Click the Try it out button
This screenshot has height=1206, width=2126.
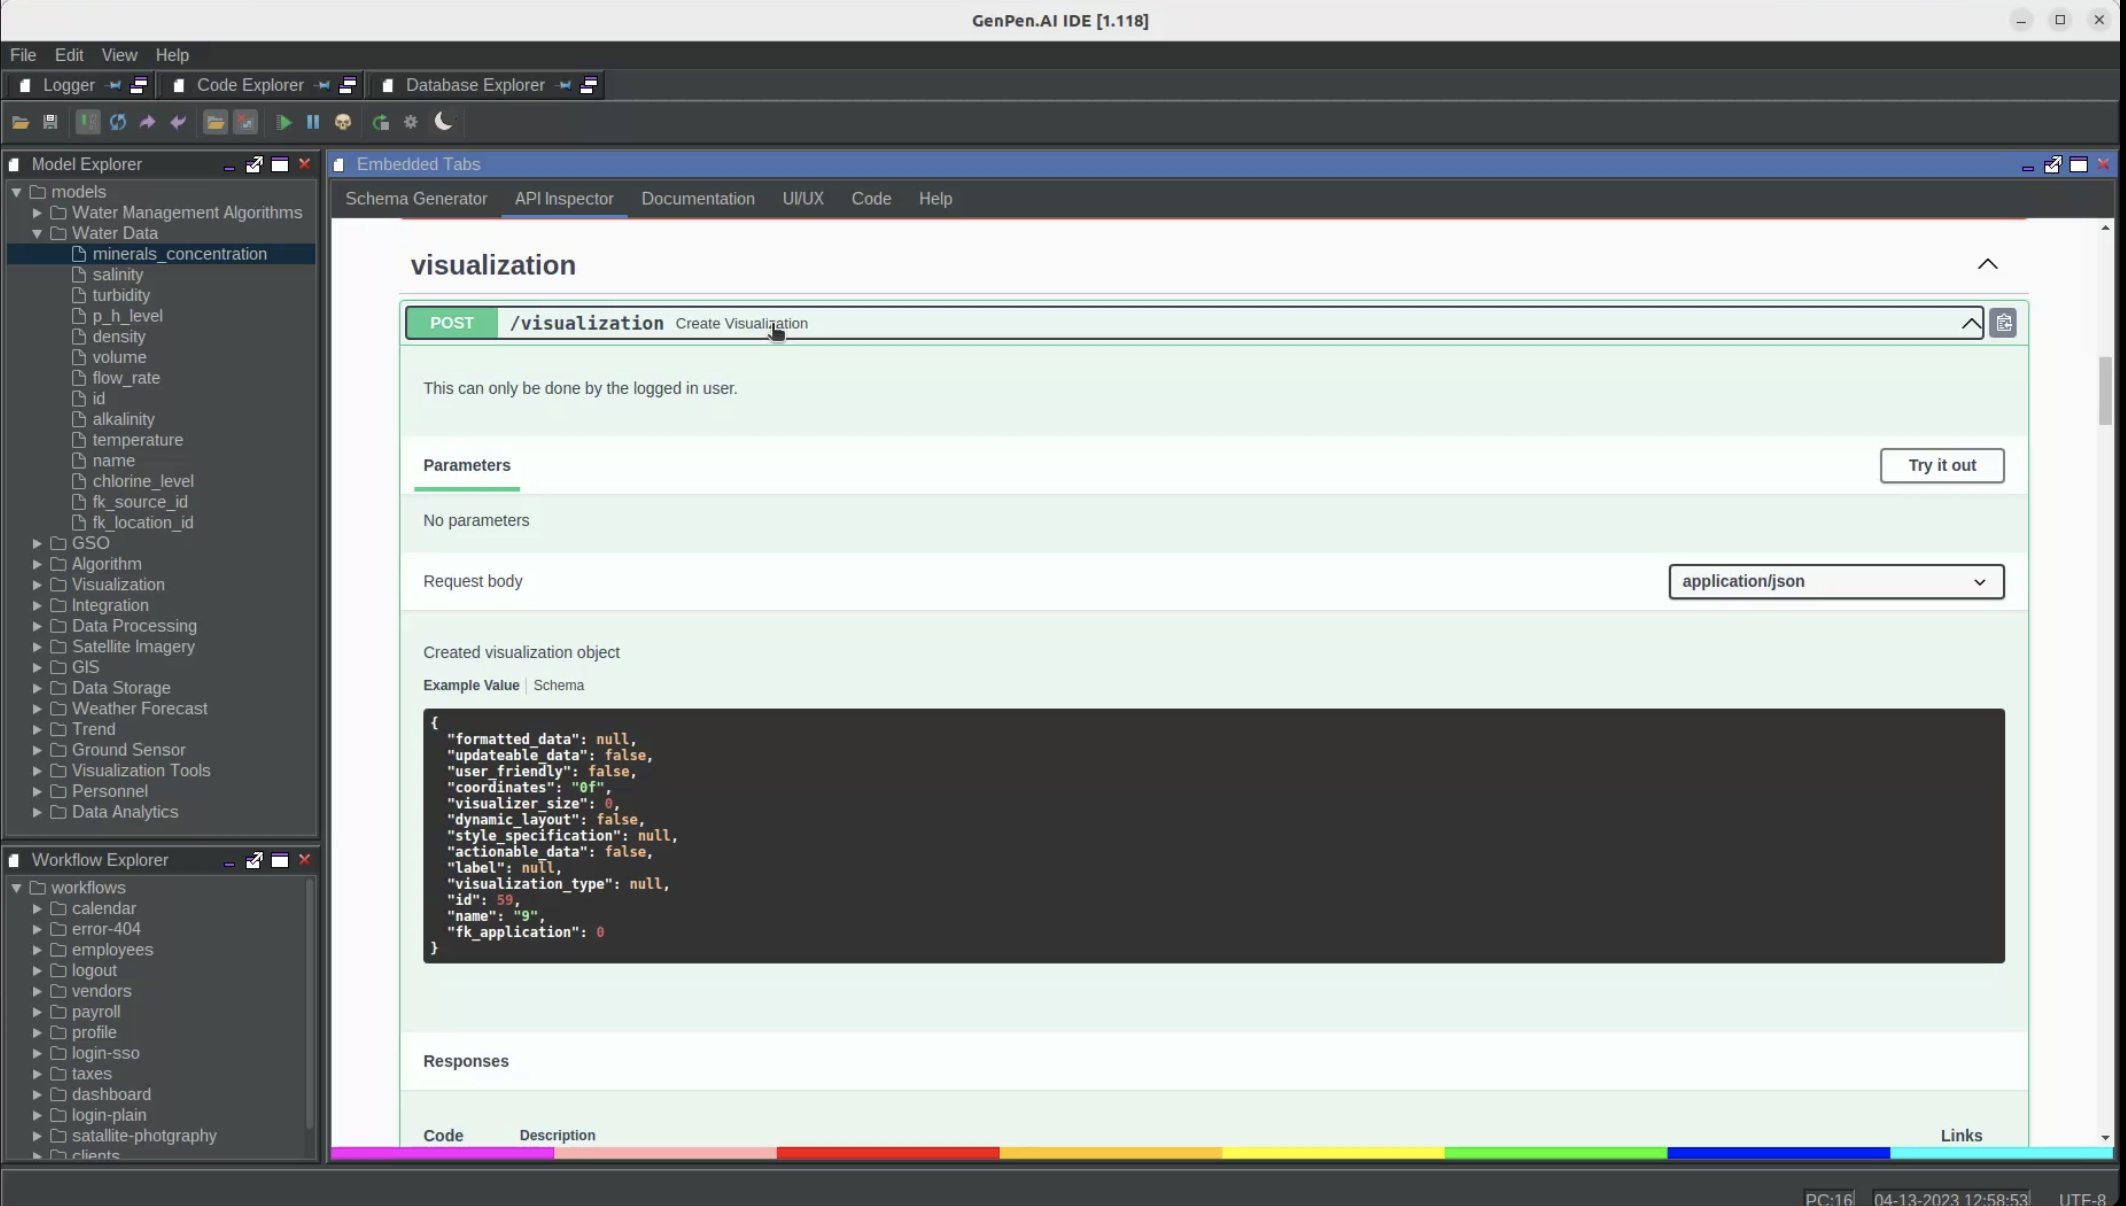point(1941,465)
